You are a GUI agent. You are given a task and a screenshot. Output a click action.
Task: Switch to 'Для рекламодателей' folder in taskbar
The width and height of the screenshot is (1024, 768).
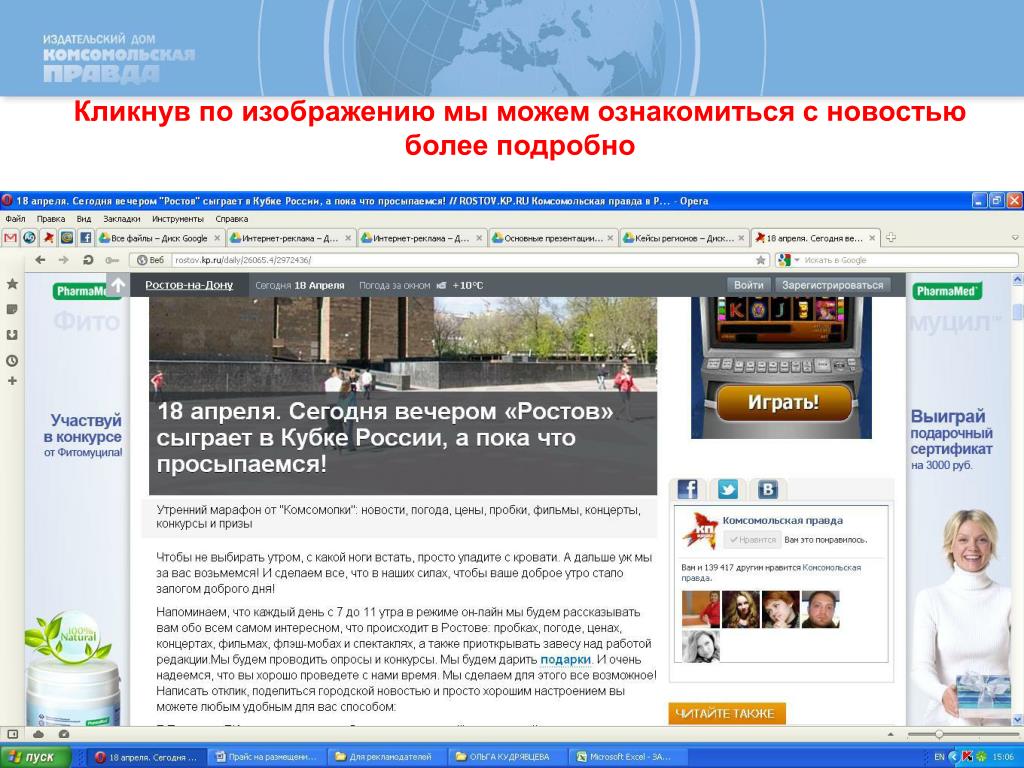pyautogui.click(x=386, y=757)
